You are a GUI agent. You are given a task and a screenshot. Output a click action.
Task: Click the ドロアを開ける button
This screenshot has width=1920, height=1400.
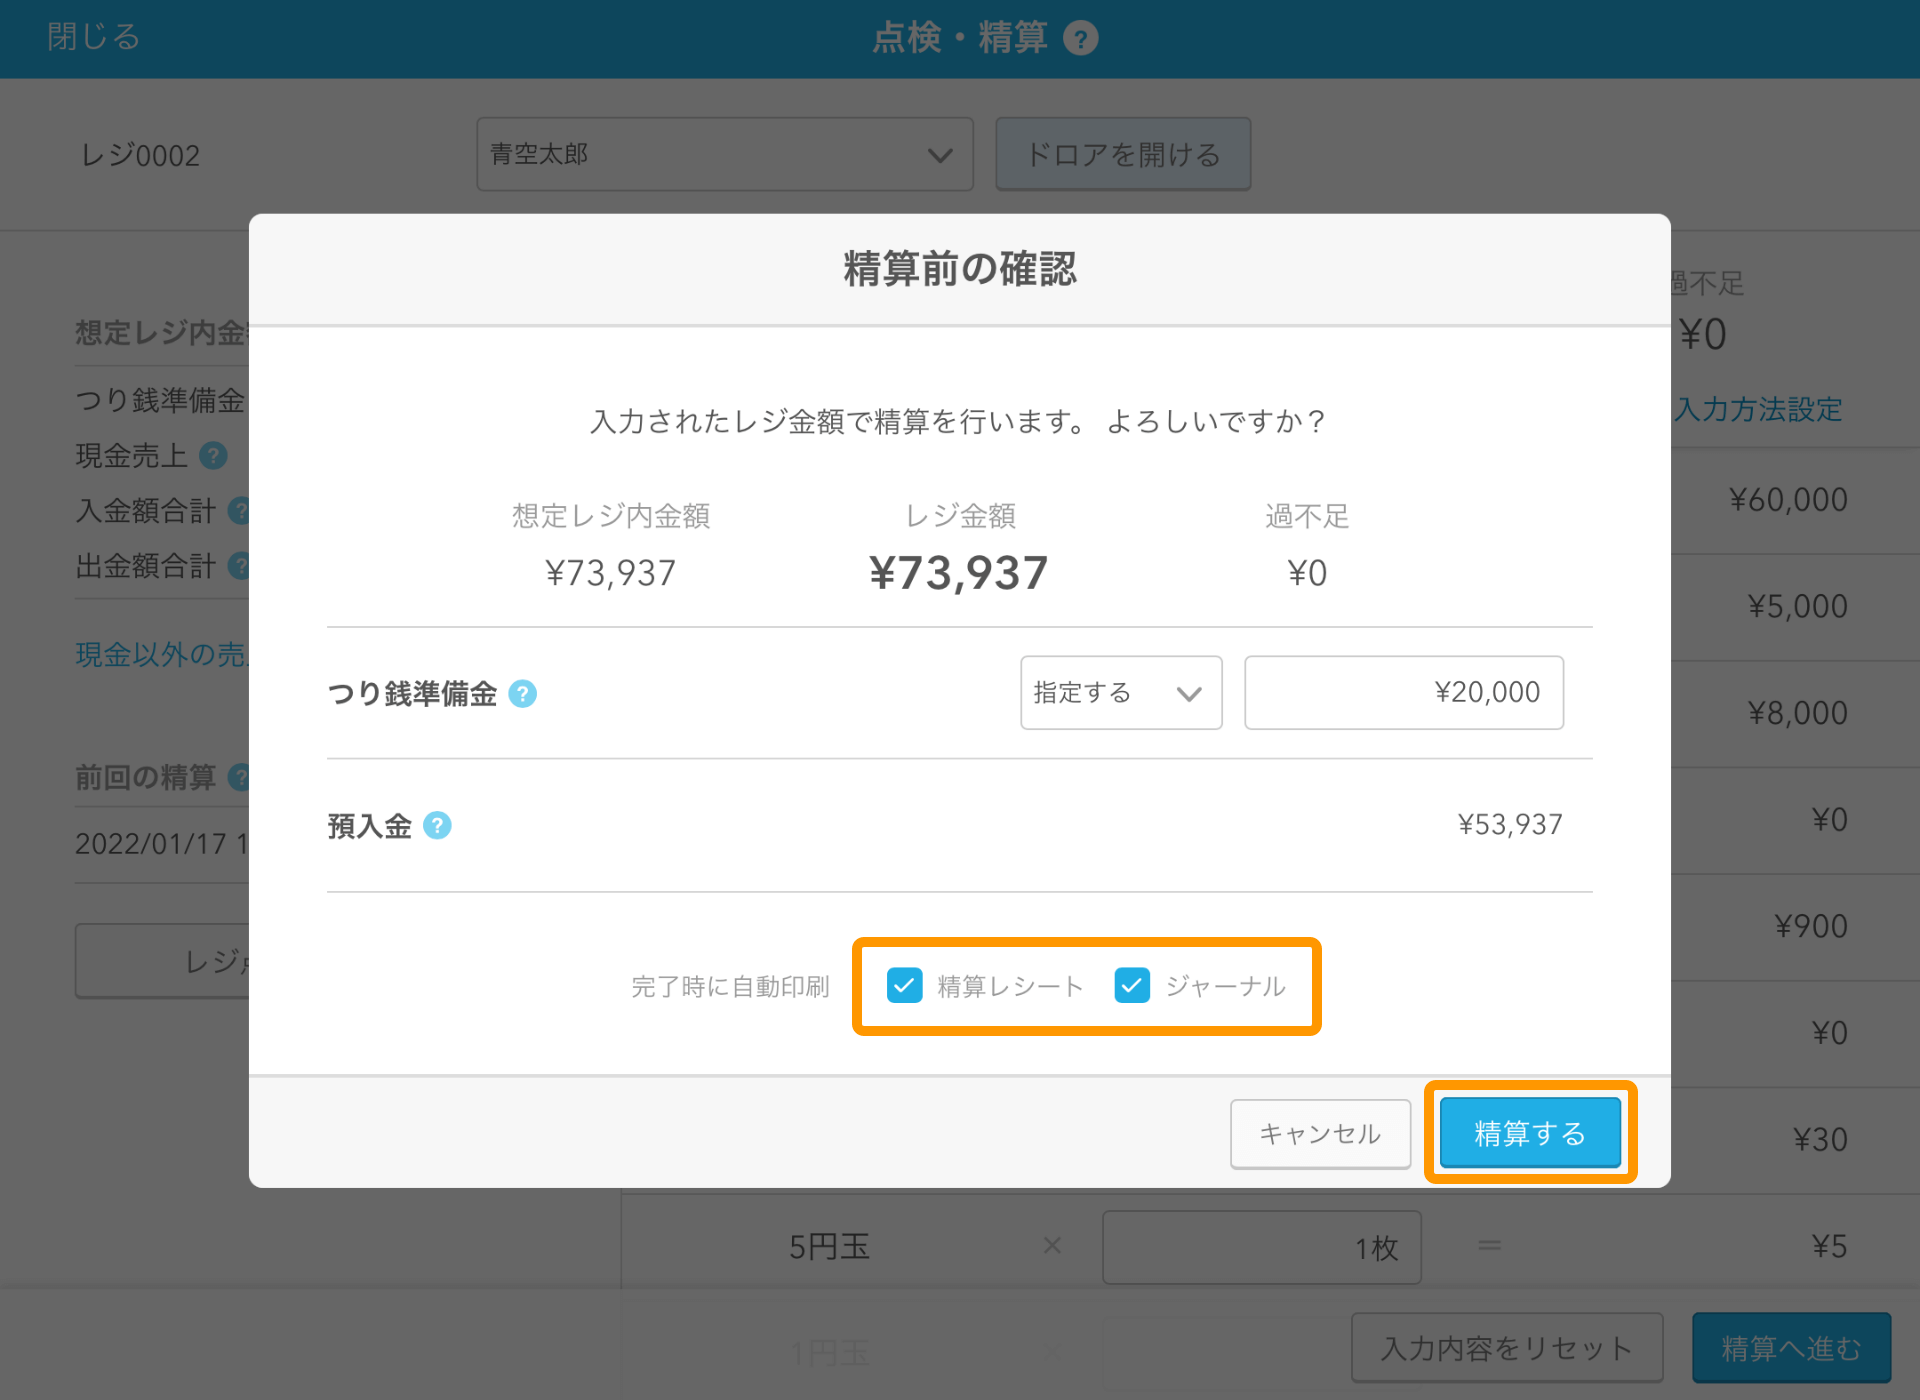(1122, 154)
